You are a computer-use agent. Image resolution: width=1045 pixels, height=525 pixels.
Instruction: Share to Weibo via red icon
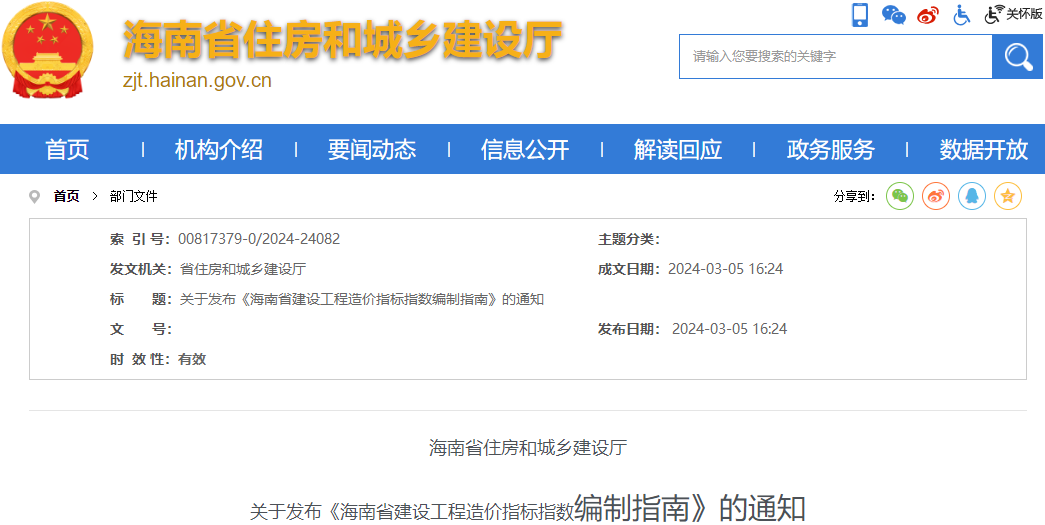point(936,196)
